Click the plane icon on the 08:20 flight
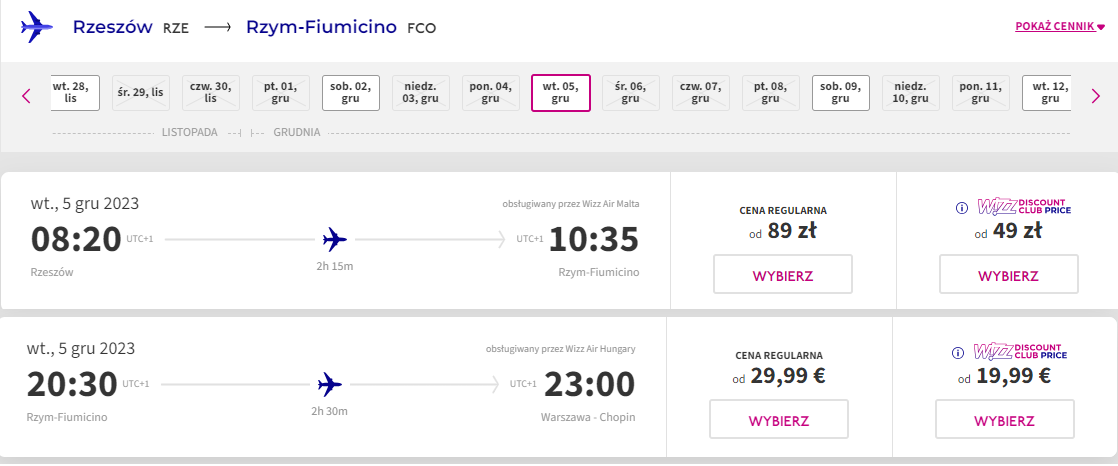This screenshot has height=466, width=1118. coord(334,239)
